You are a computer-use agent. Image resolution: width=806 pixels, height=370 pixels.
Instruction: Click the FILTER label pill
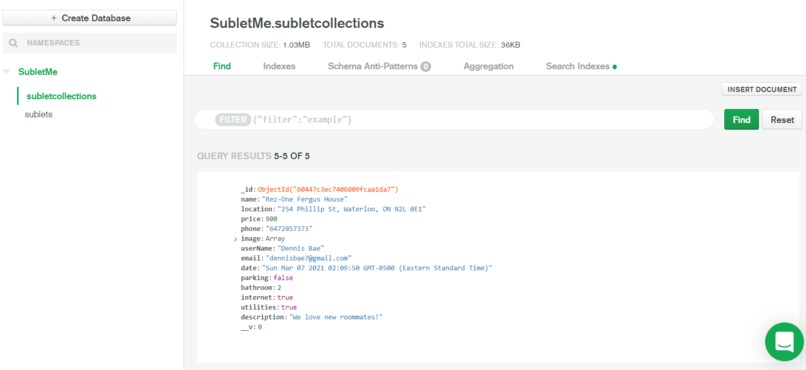[x=233, y=120]
